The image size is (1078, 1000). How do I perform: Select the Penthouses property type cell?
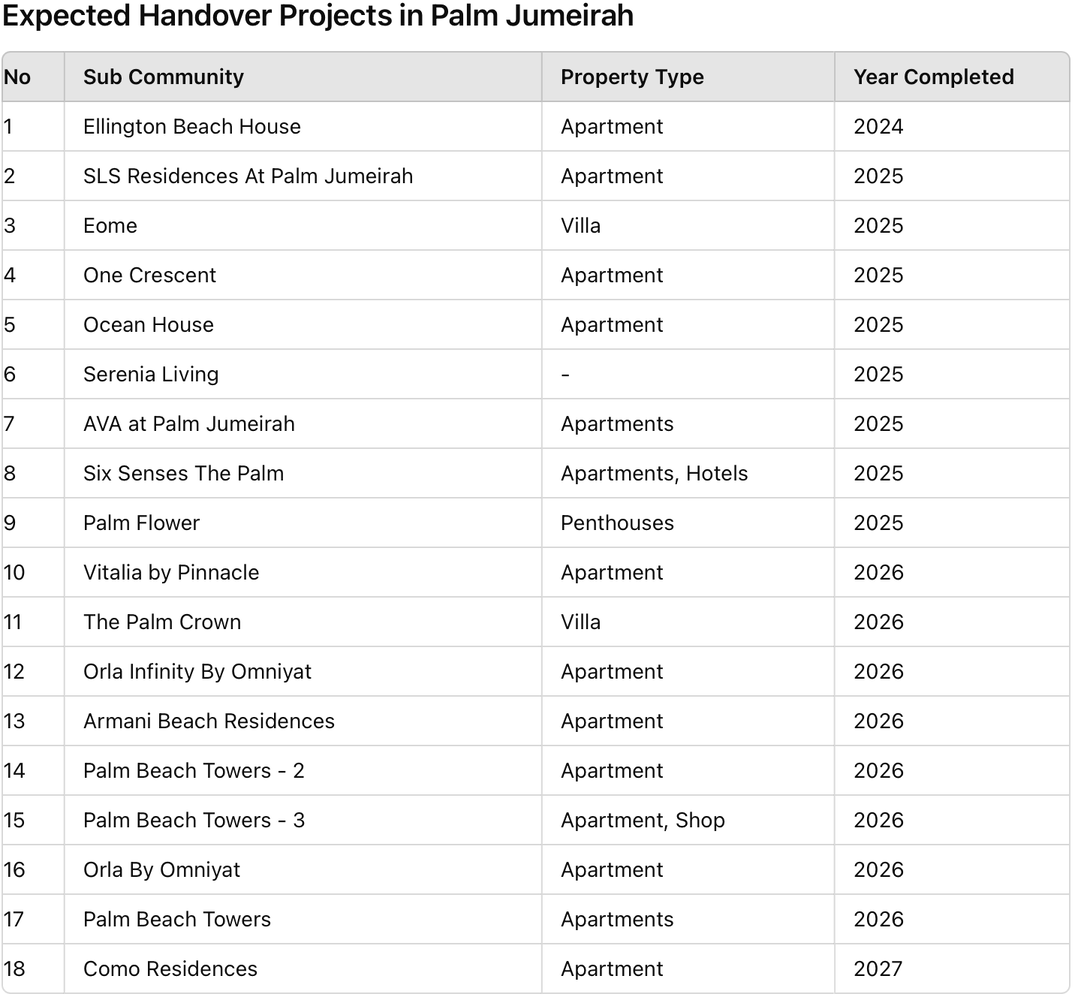[688, 522]
